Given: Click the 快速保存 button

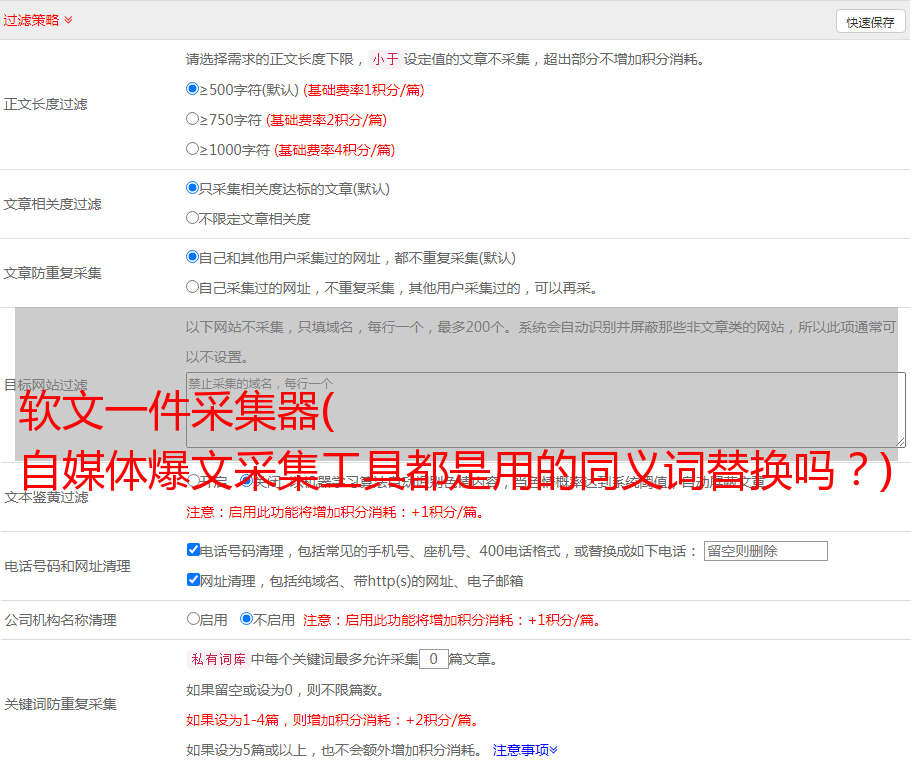Looking at the screenshot, I should 870,22.
